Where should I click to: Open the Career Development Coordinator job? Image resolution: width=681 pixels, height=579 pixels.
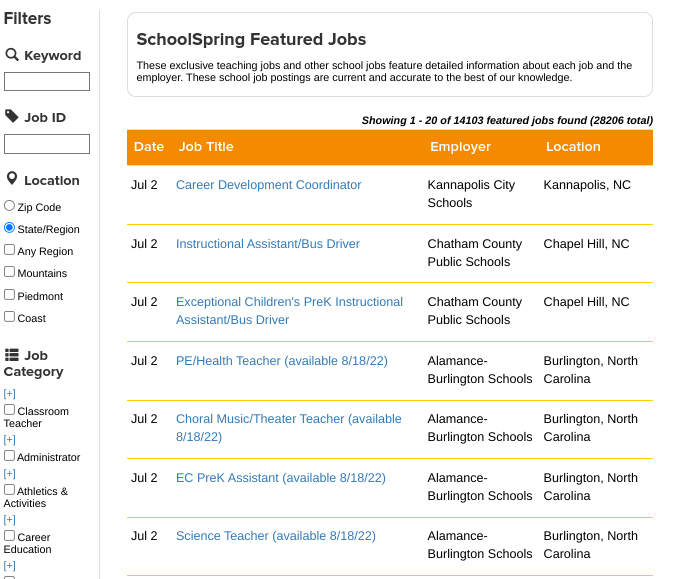pos(268,185)
